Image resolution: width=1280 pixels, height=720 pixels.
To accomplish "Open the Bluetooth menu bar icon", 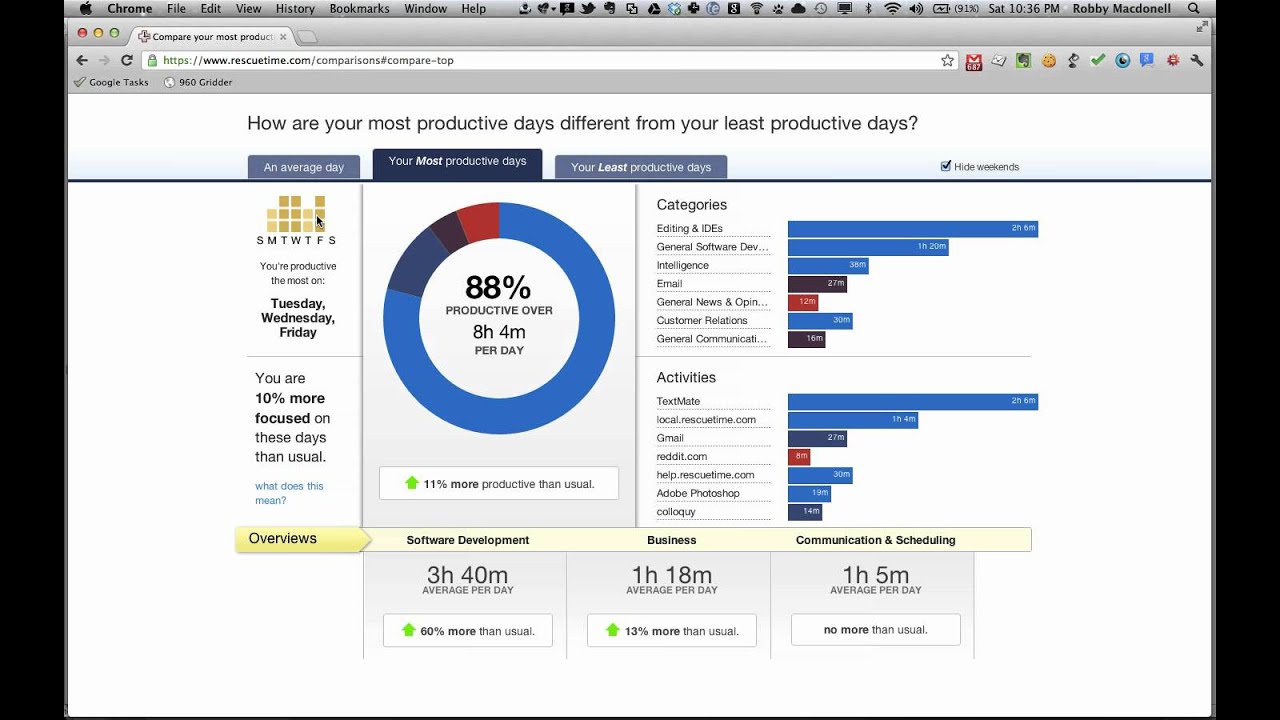I will pos(868,8).
